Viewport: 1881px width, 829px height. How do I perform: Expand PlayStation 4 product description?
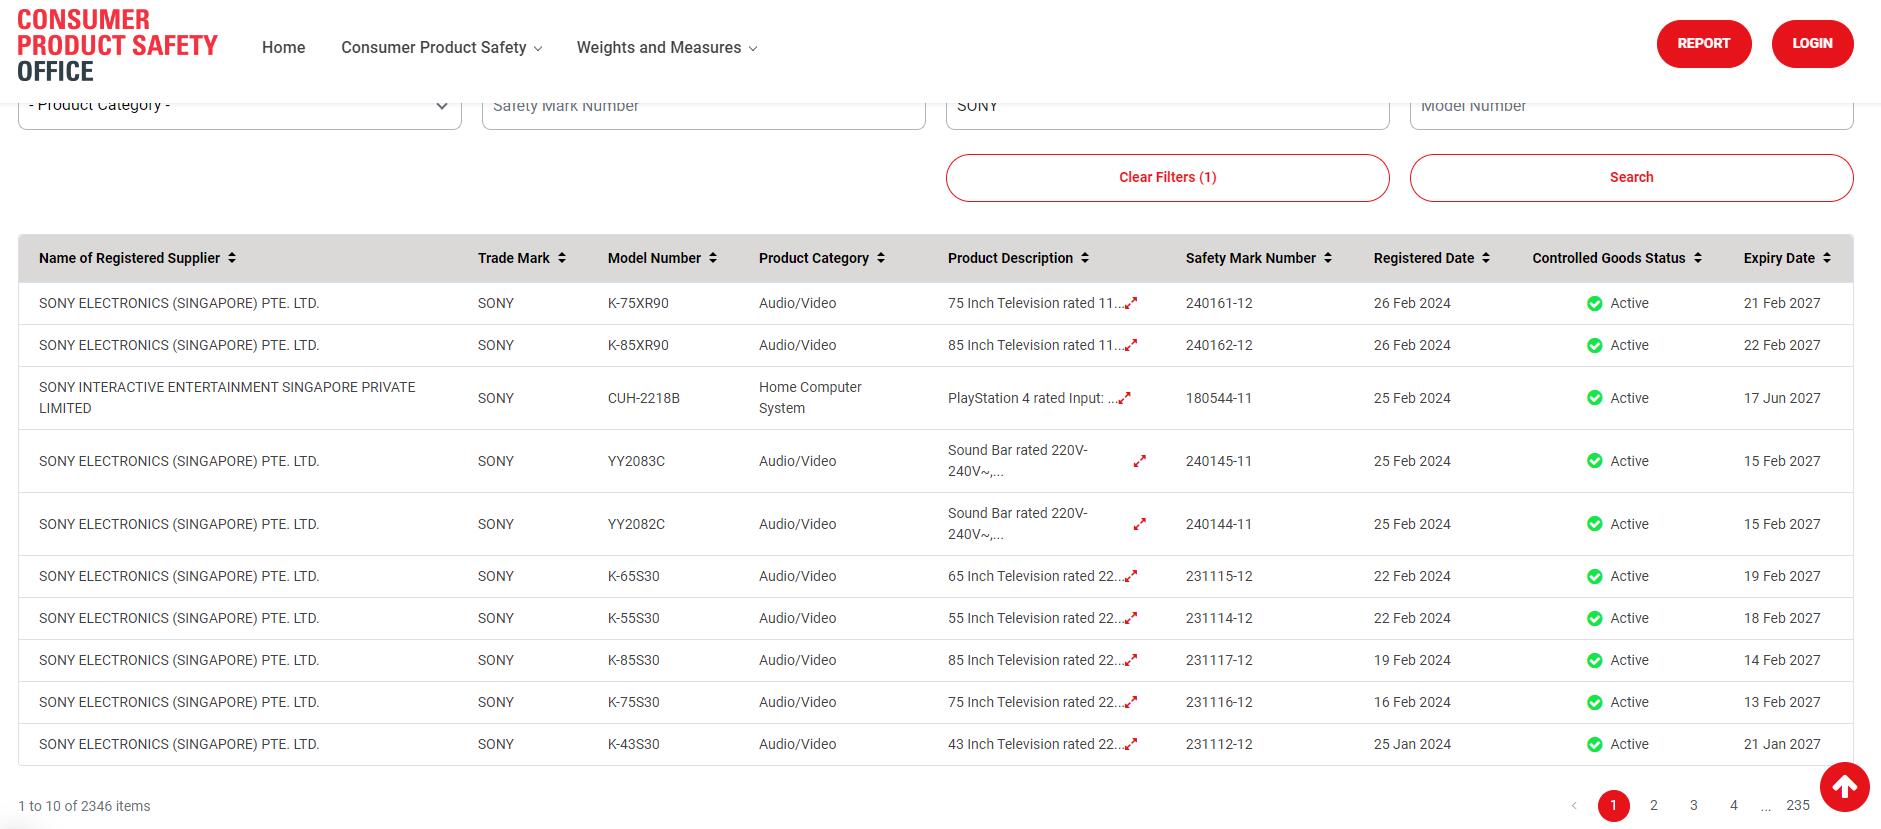point(1124,398)
